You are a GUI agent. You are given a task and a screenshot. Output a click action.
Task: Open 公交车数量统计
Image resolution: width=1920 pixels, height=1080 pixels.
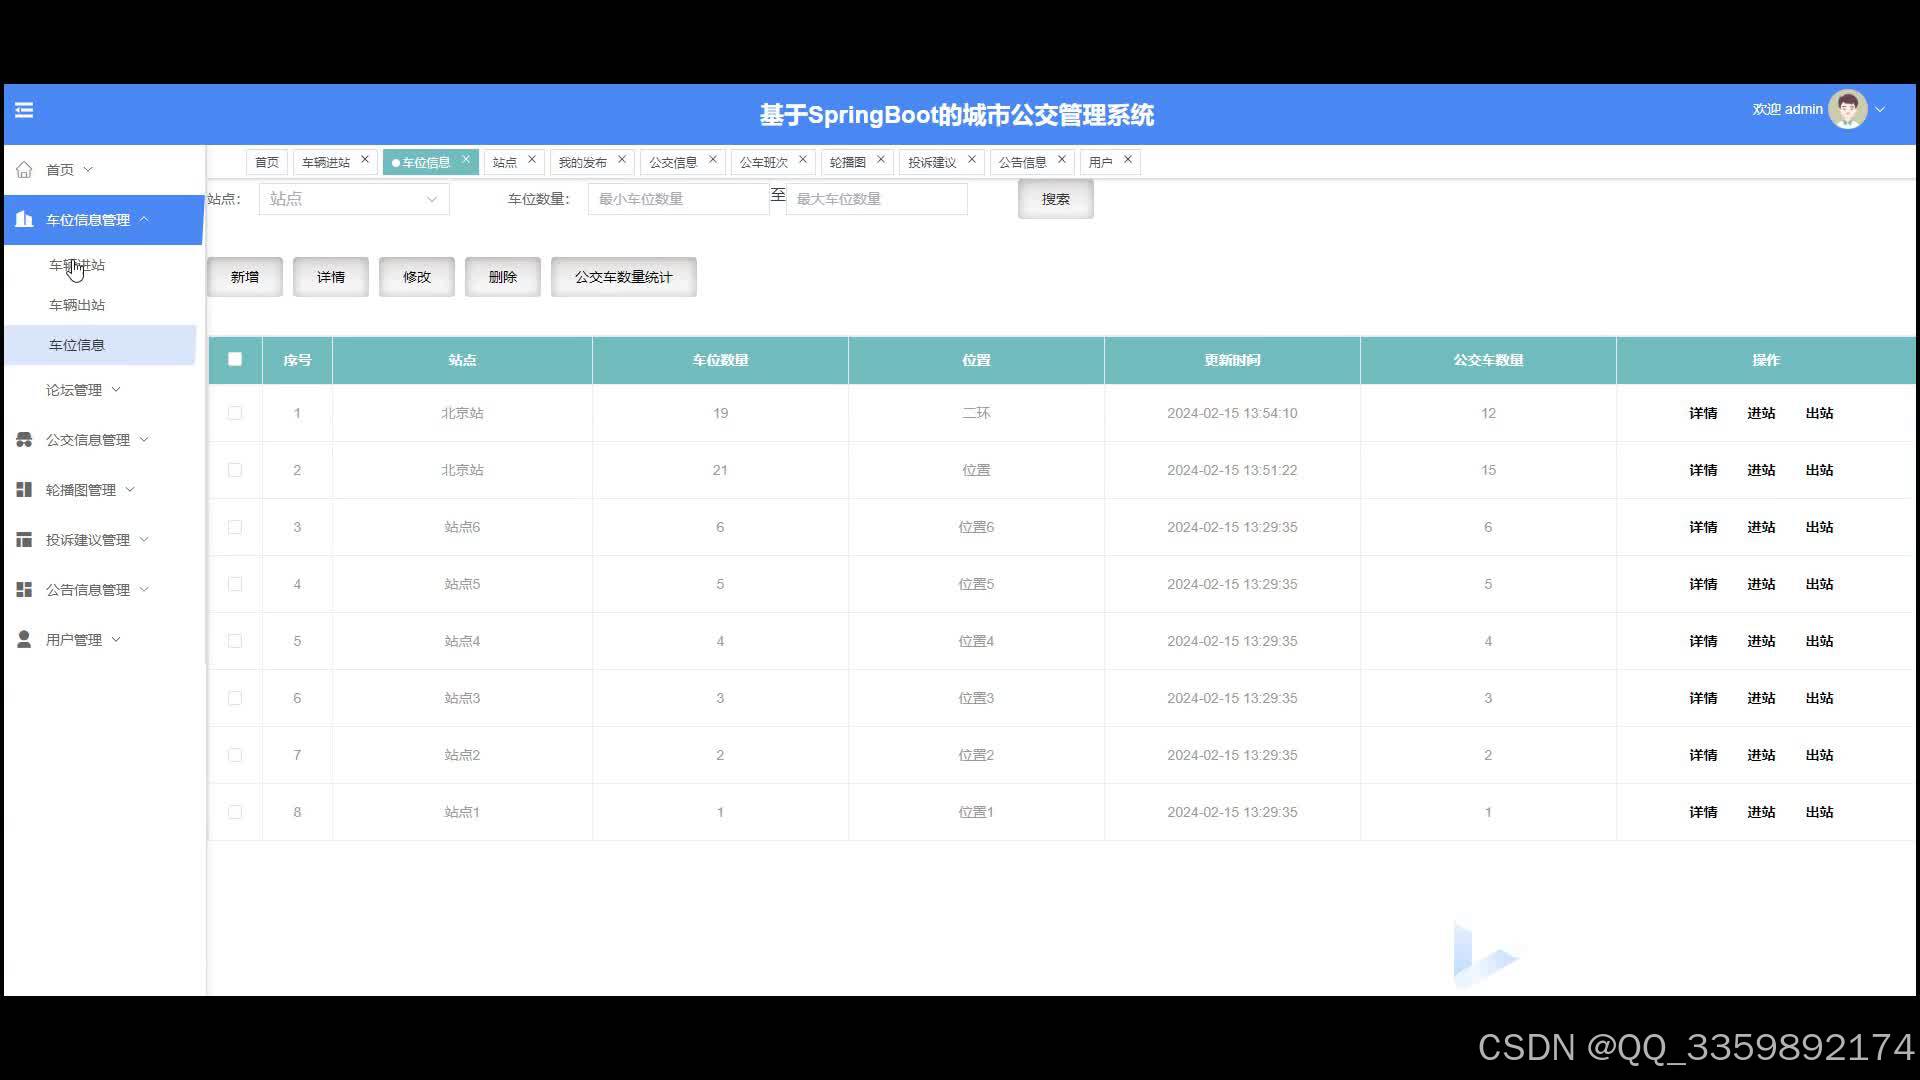coord(624,277)
